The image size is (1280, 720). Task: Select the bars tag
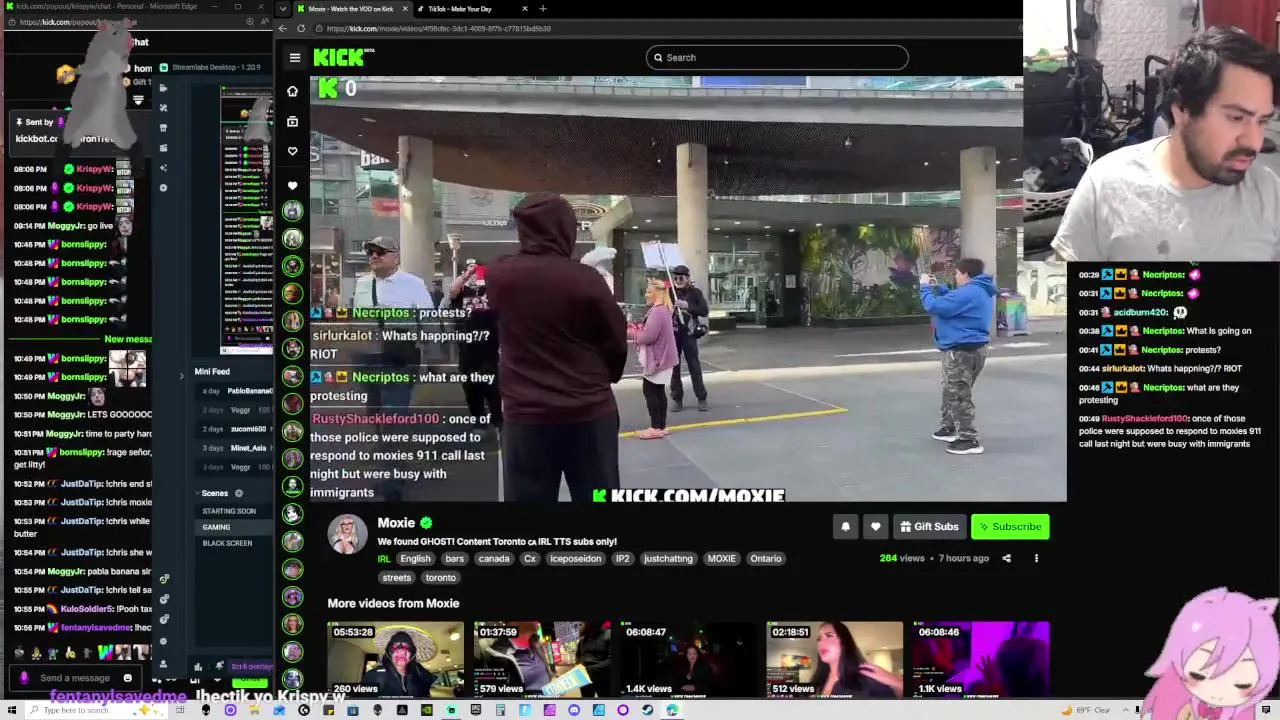tap(455, 559)
